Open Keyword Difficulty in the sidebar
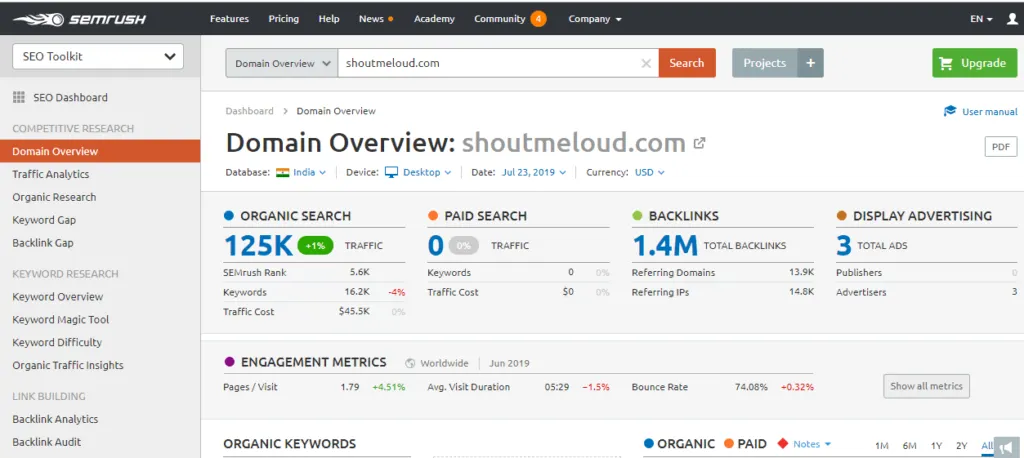 [57, 342]
